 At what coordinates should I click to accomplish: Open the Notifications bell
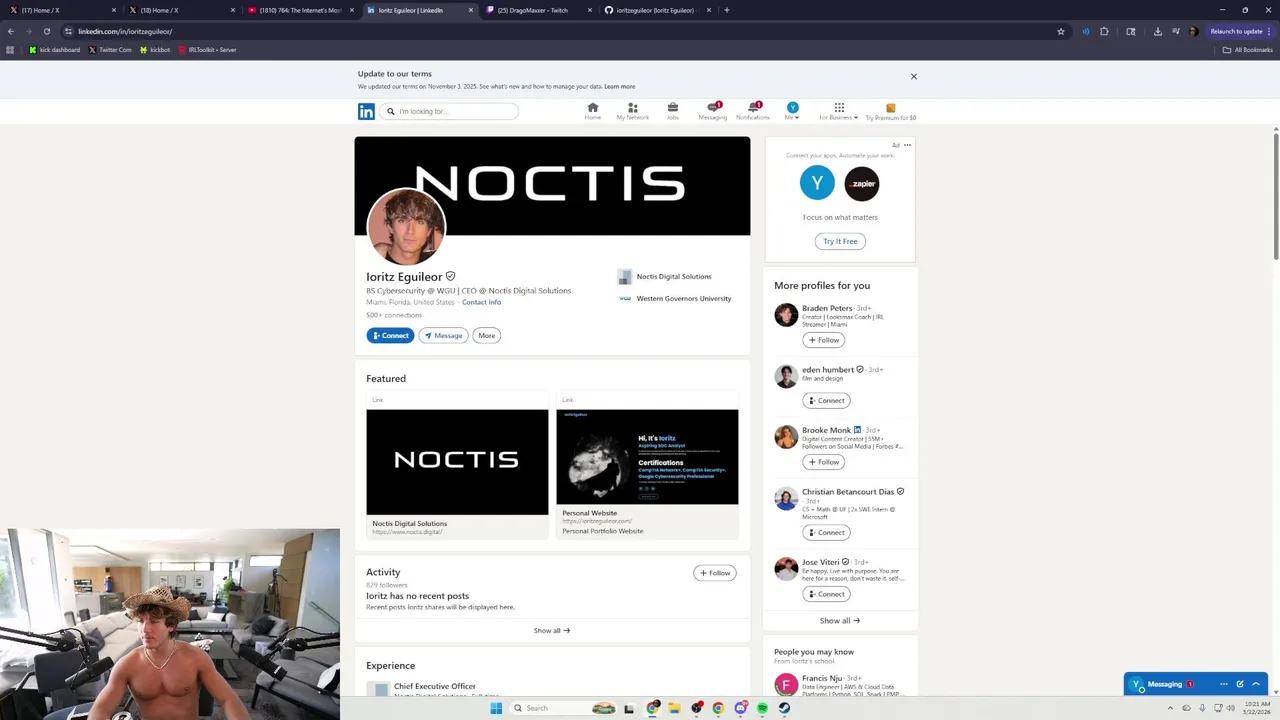click(x=753, y=111)
